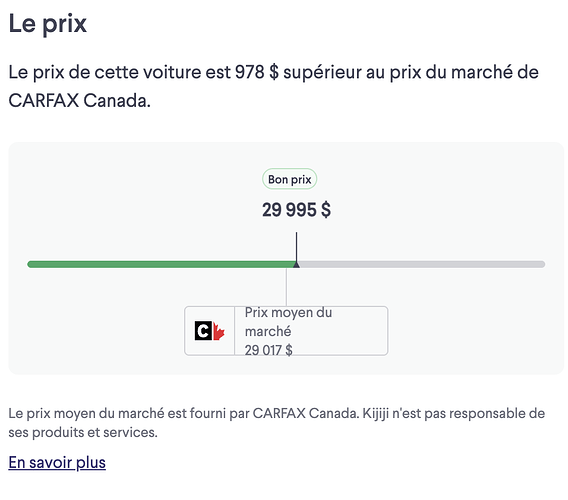Viewport: 568px width, 500px height.
Task: Open the "En savoir plus" link
Action: (x=57, y=462)
